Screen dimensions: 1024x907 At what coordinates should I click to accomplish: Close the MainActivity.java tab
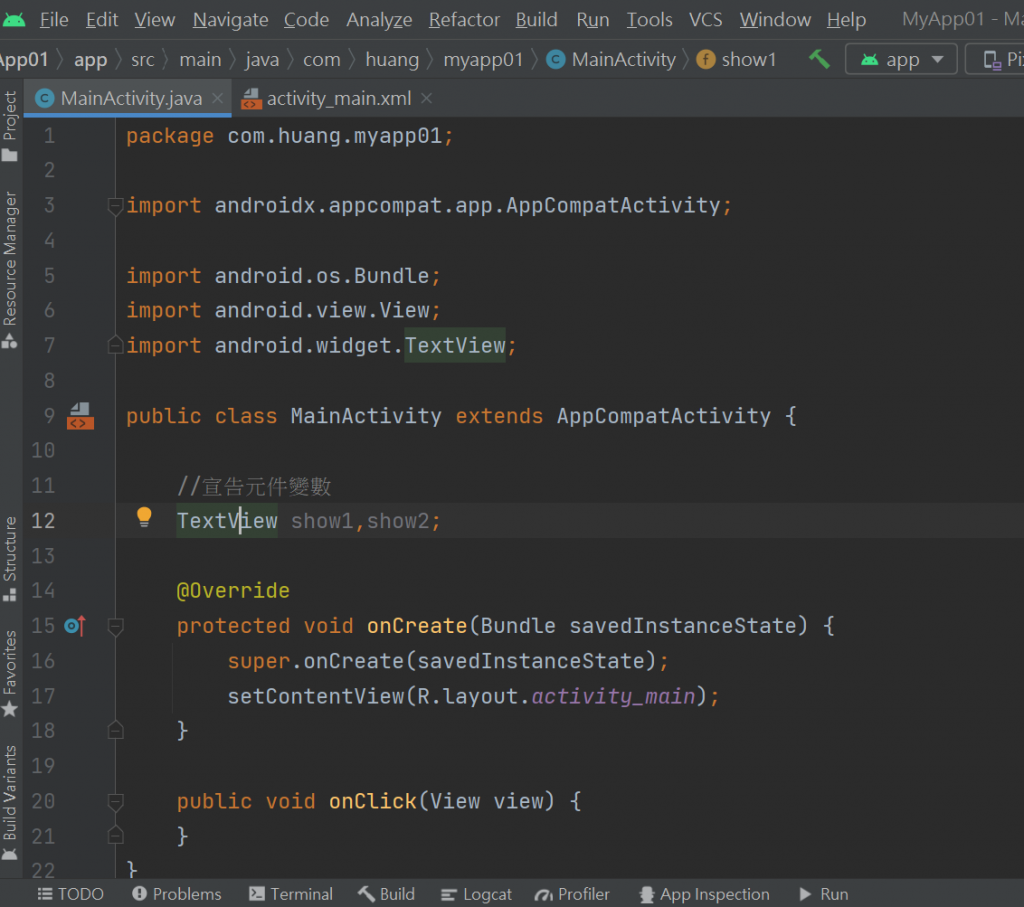click(x=217, y=99)
